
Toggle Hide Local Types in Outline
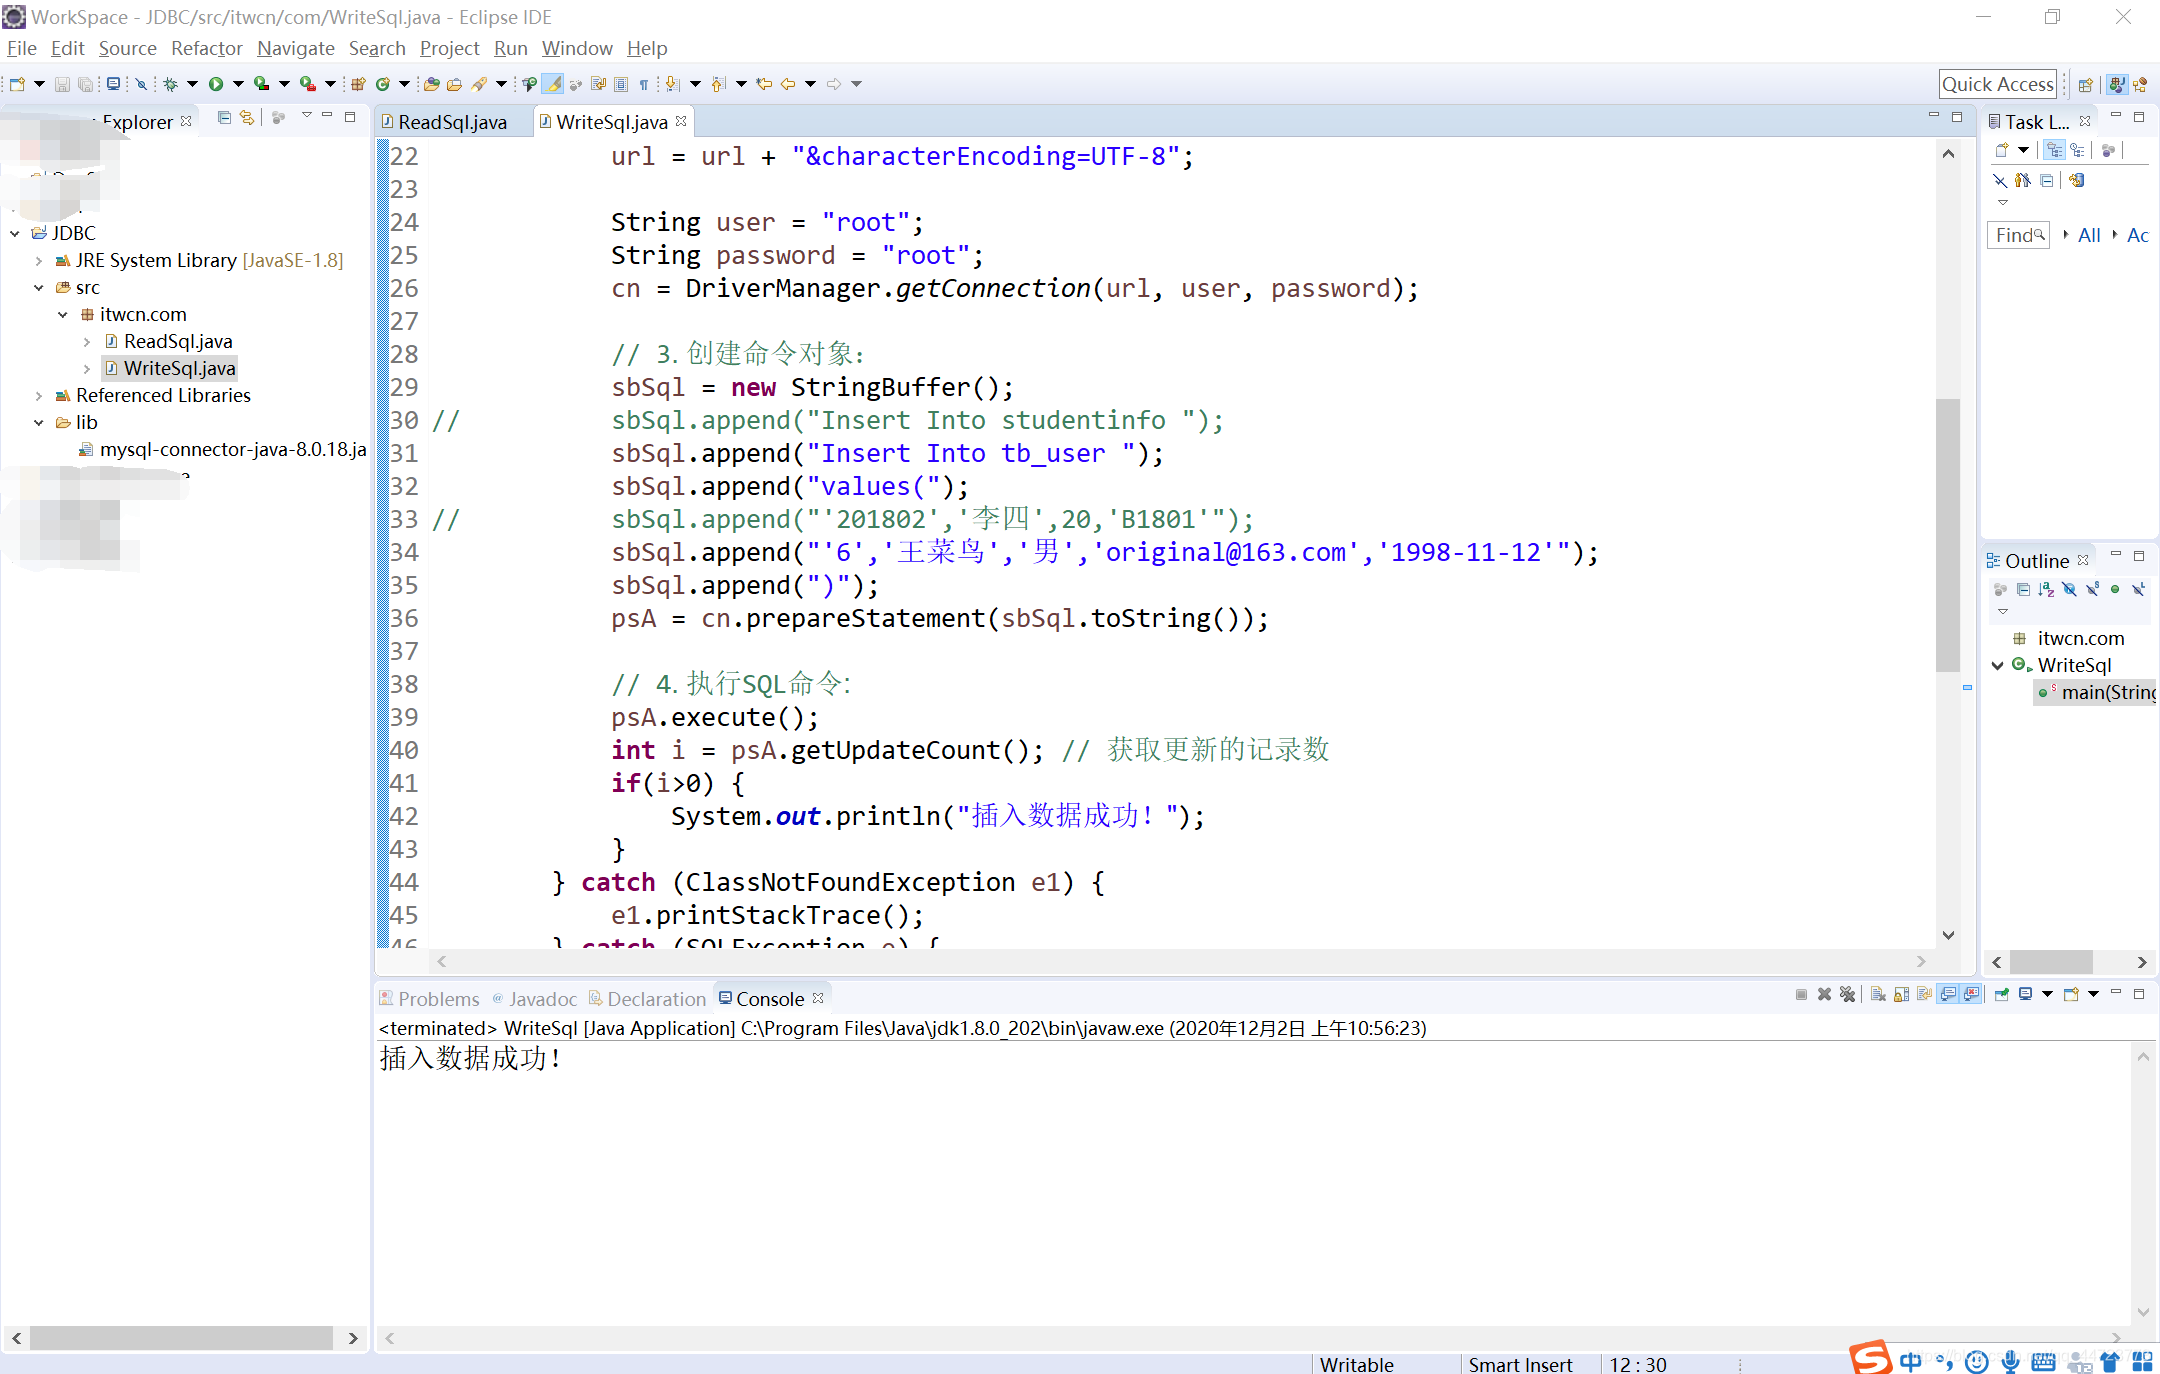tap(2139, 589)
